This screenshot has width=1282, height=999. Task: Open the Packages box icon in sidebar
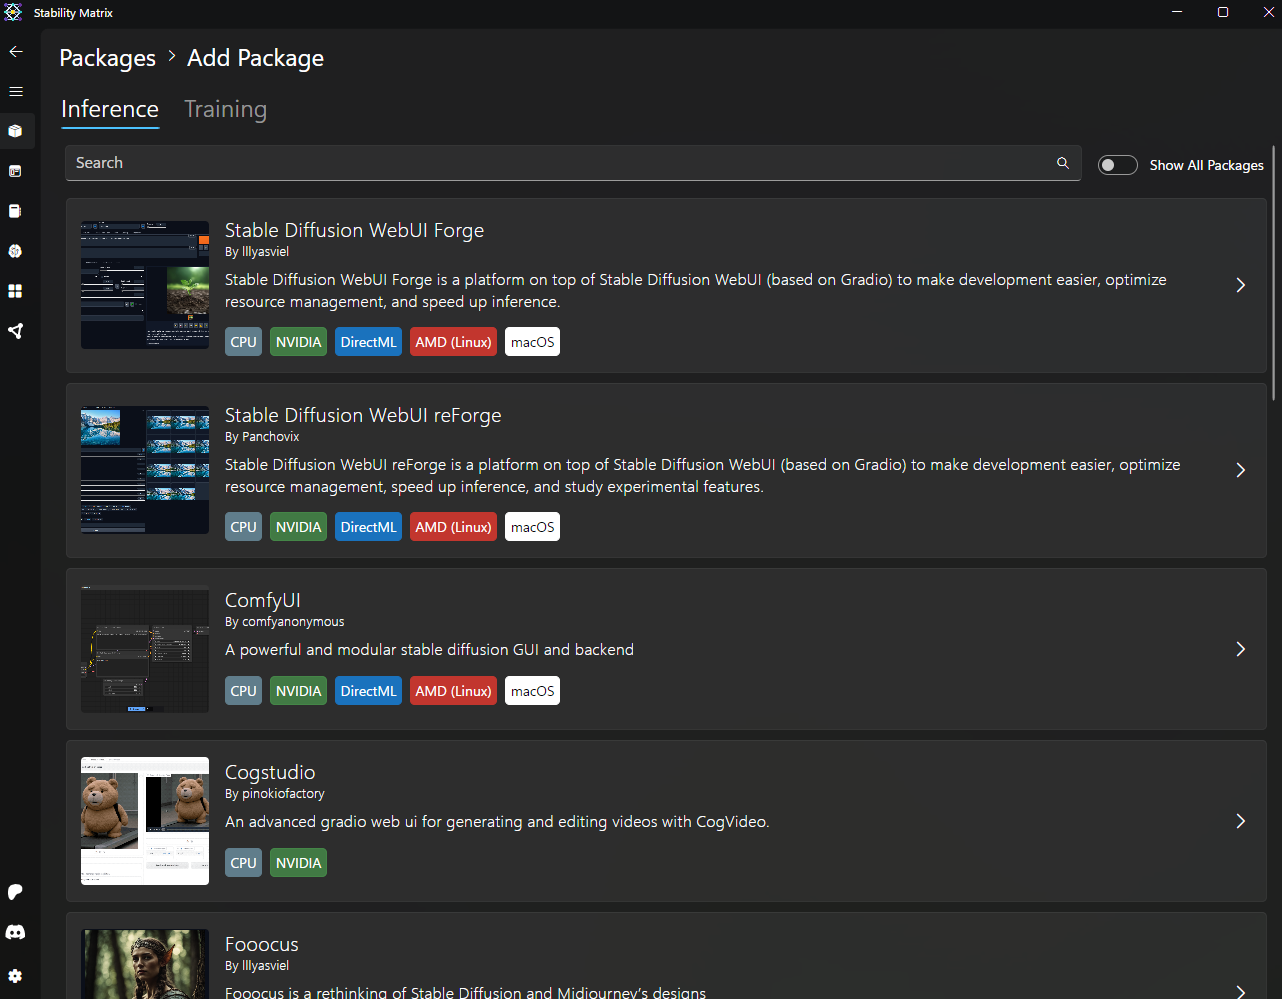point(15,131)
